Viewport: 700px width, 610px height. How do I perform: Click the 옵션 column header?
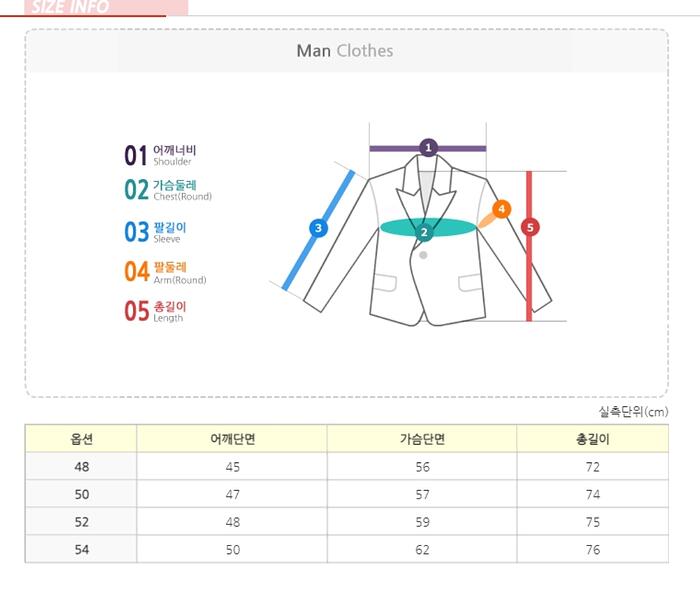[x=81, y=439]
